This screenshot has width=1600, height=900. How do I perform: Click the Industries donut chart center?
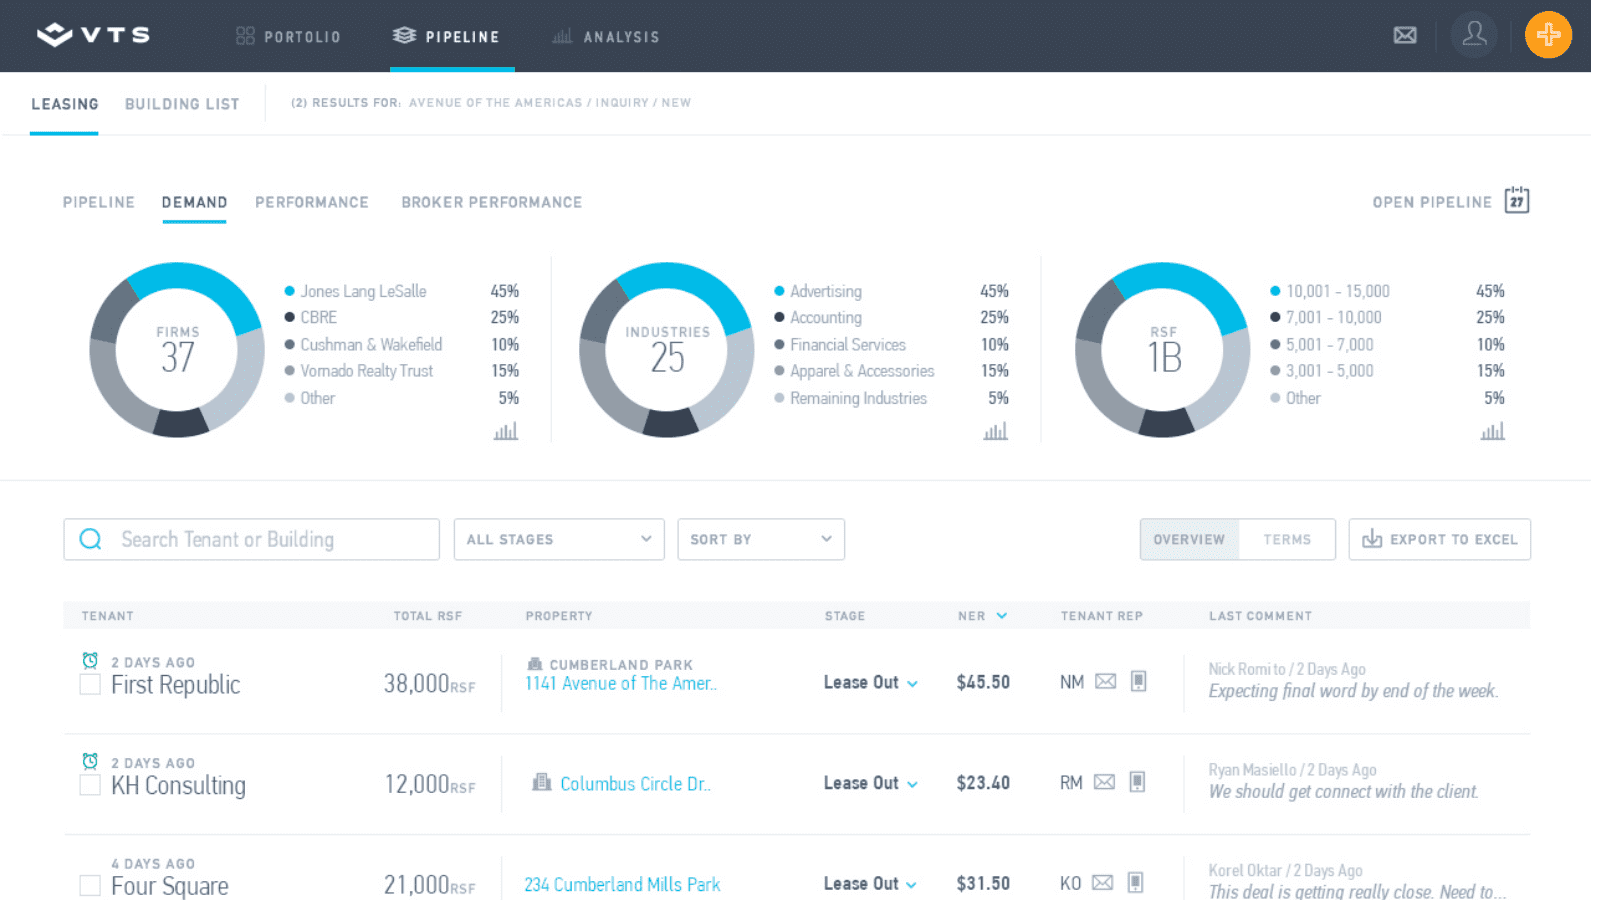667,350
